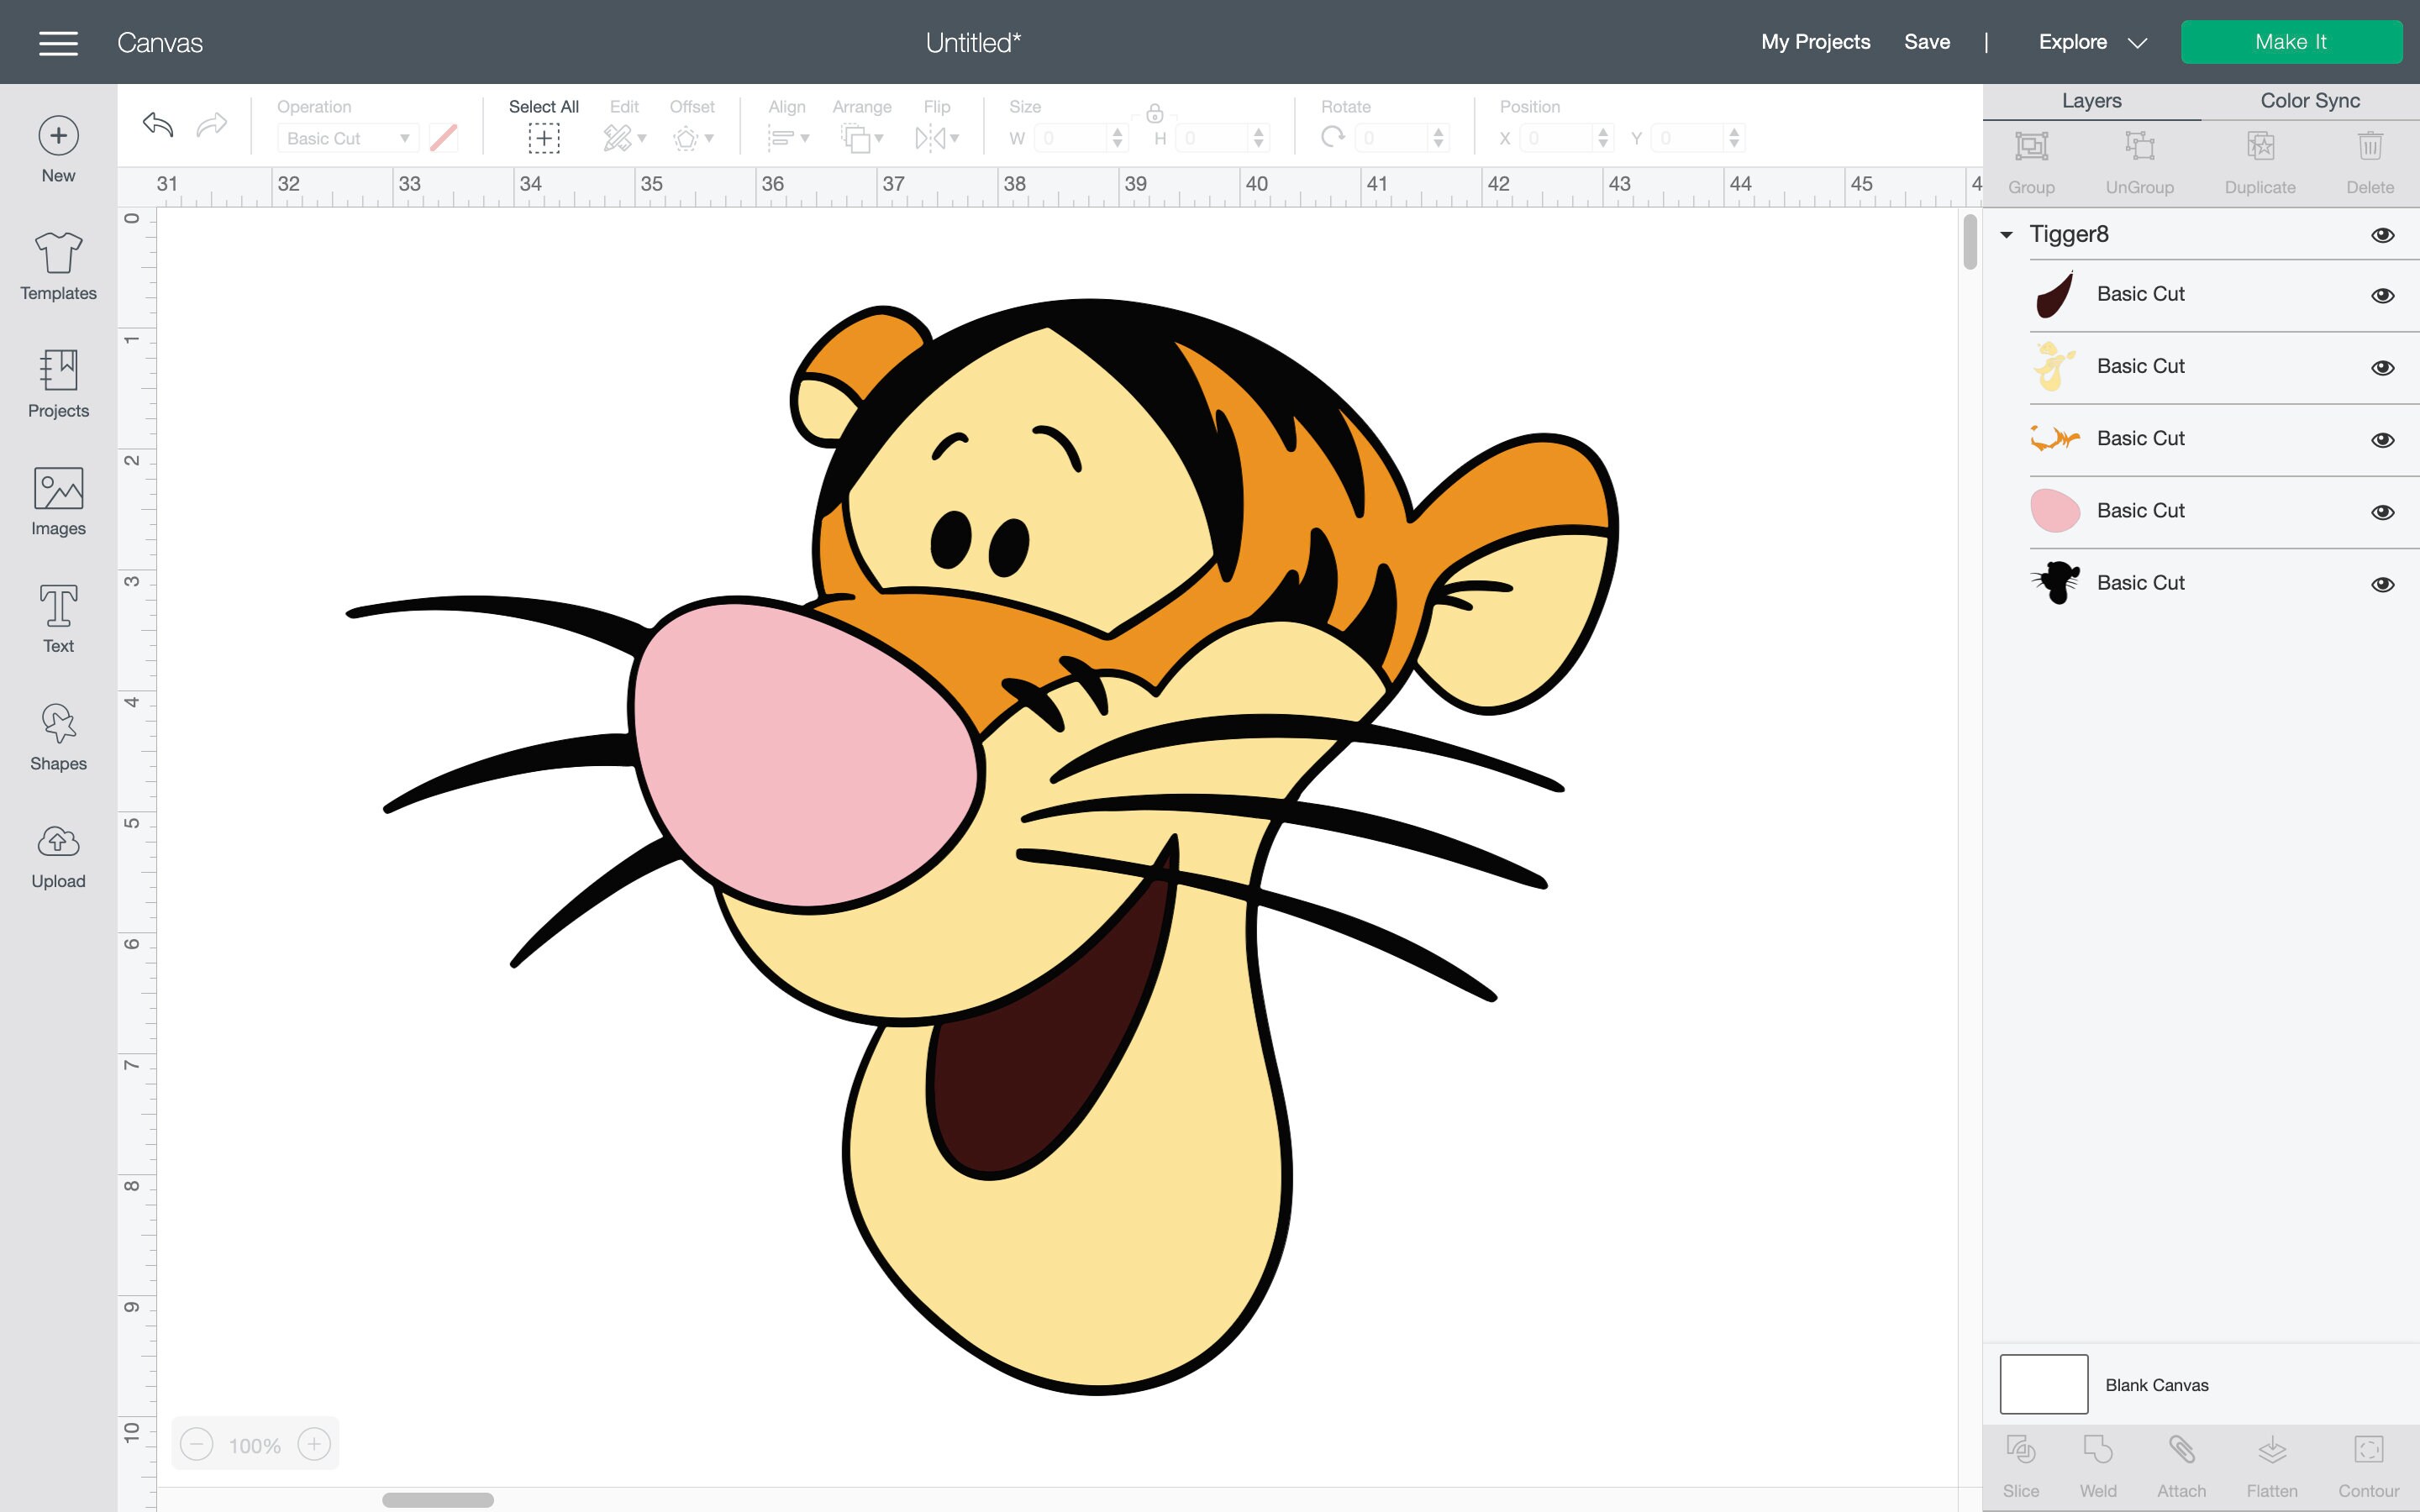
Task: Open the hamburger main menu
Action: (58, 43)
